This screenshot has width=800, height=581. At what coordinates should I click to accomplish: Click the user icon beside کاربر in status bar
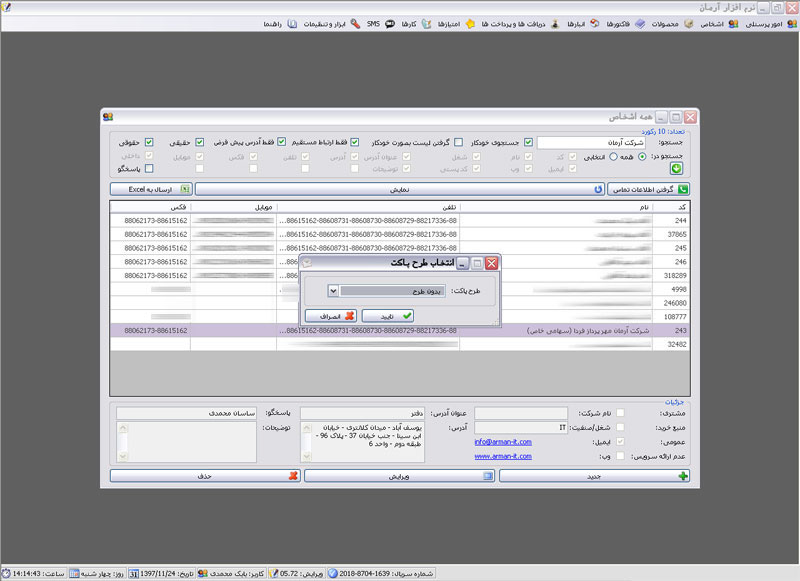pos(203,573)
